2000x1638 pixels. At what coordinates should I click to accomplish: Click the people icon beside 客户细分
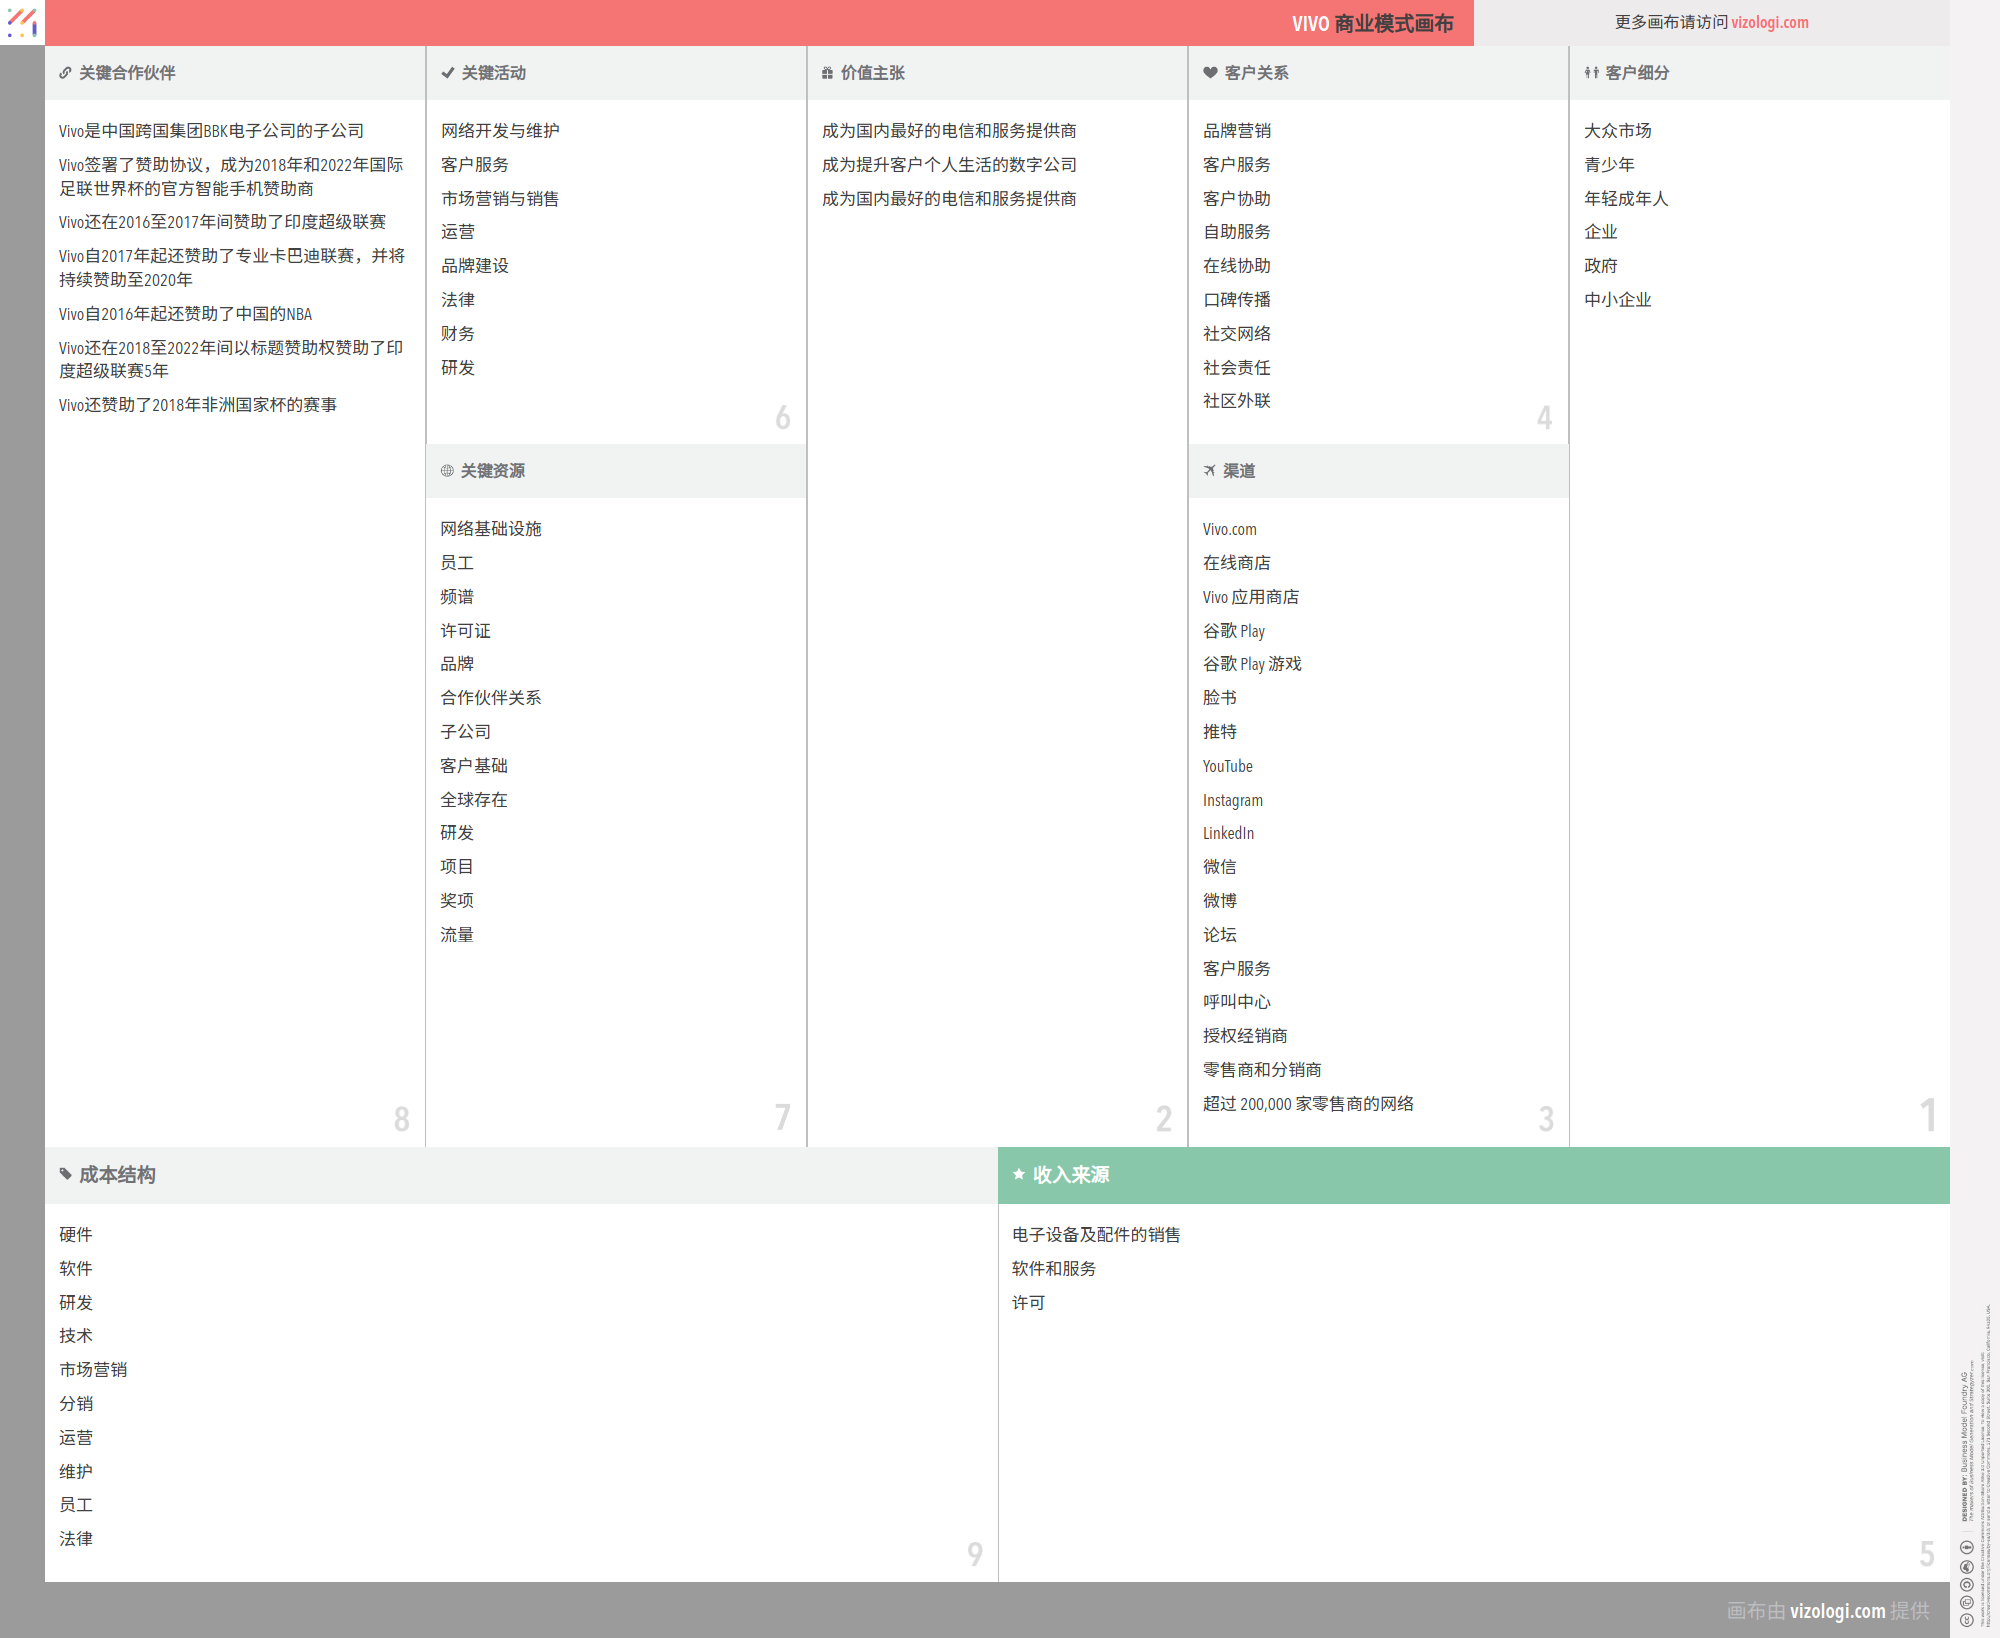[1591, 73]
